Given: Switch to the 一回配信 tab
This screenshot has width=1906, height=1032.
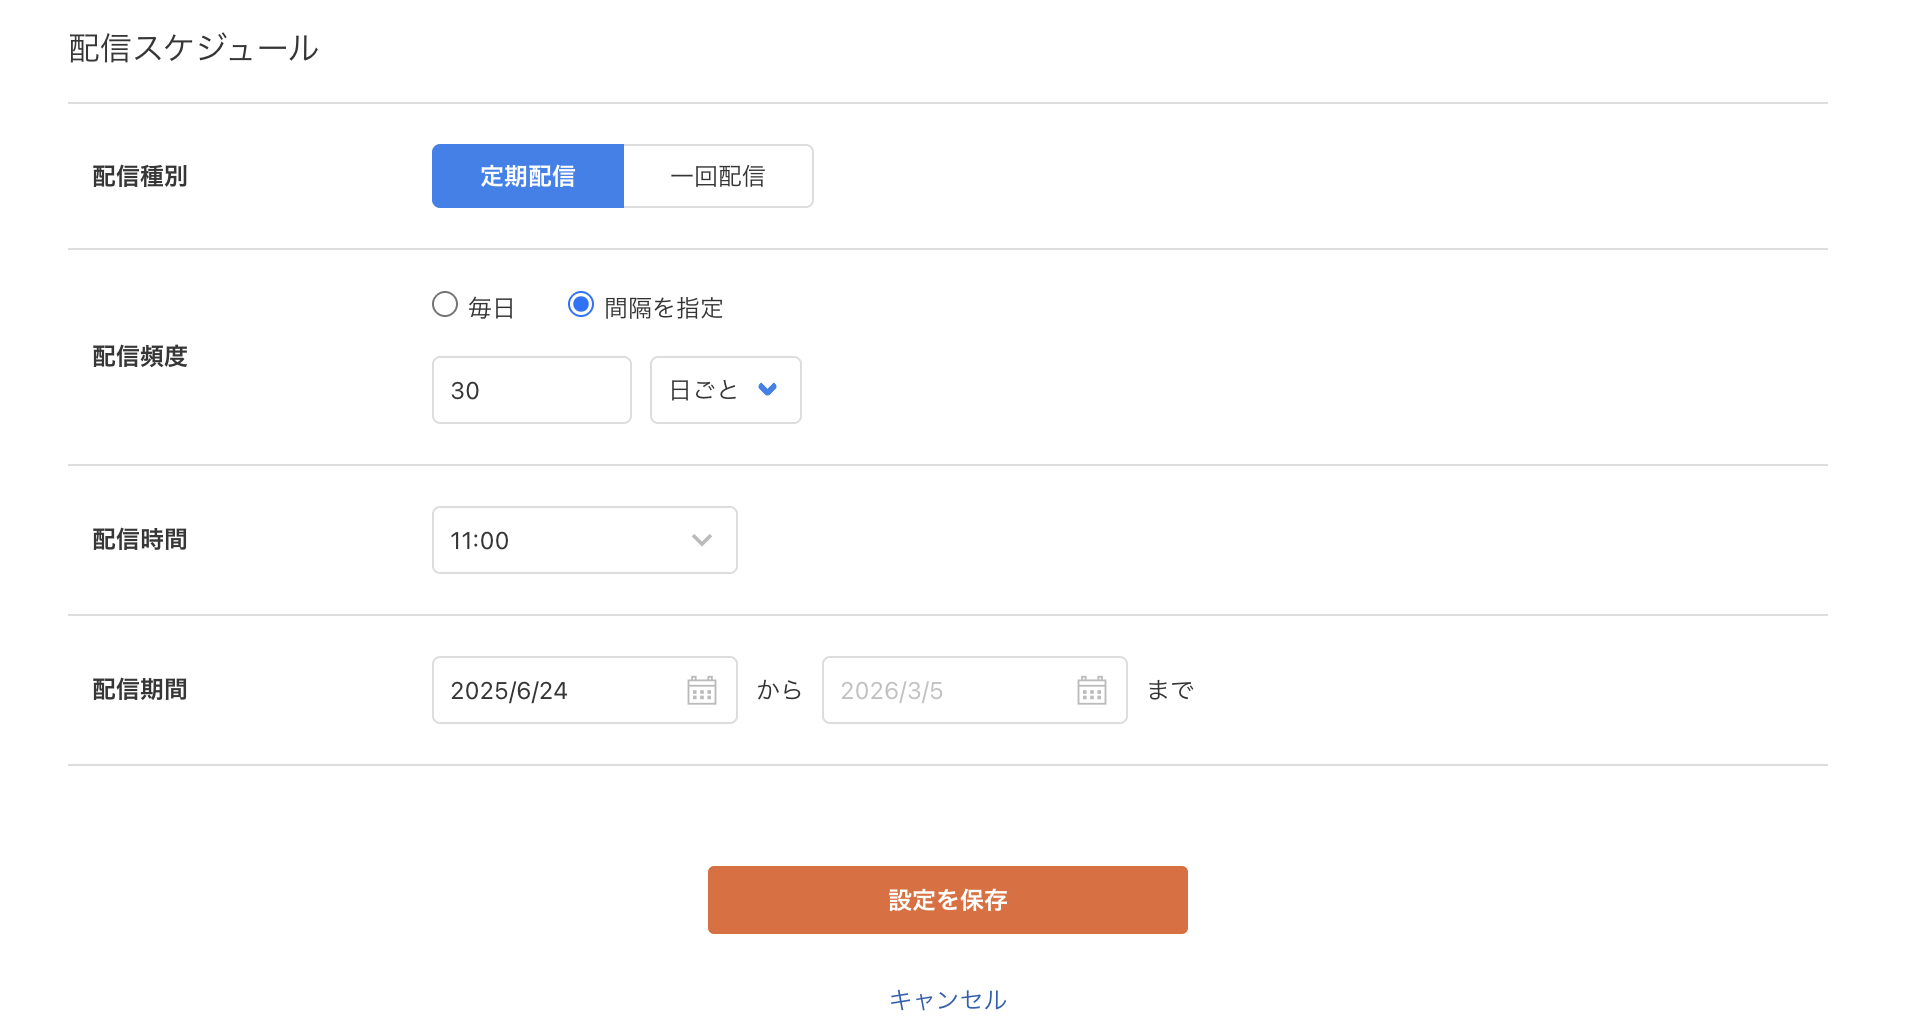Looking at the screenshot, I should click(718, 176).
